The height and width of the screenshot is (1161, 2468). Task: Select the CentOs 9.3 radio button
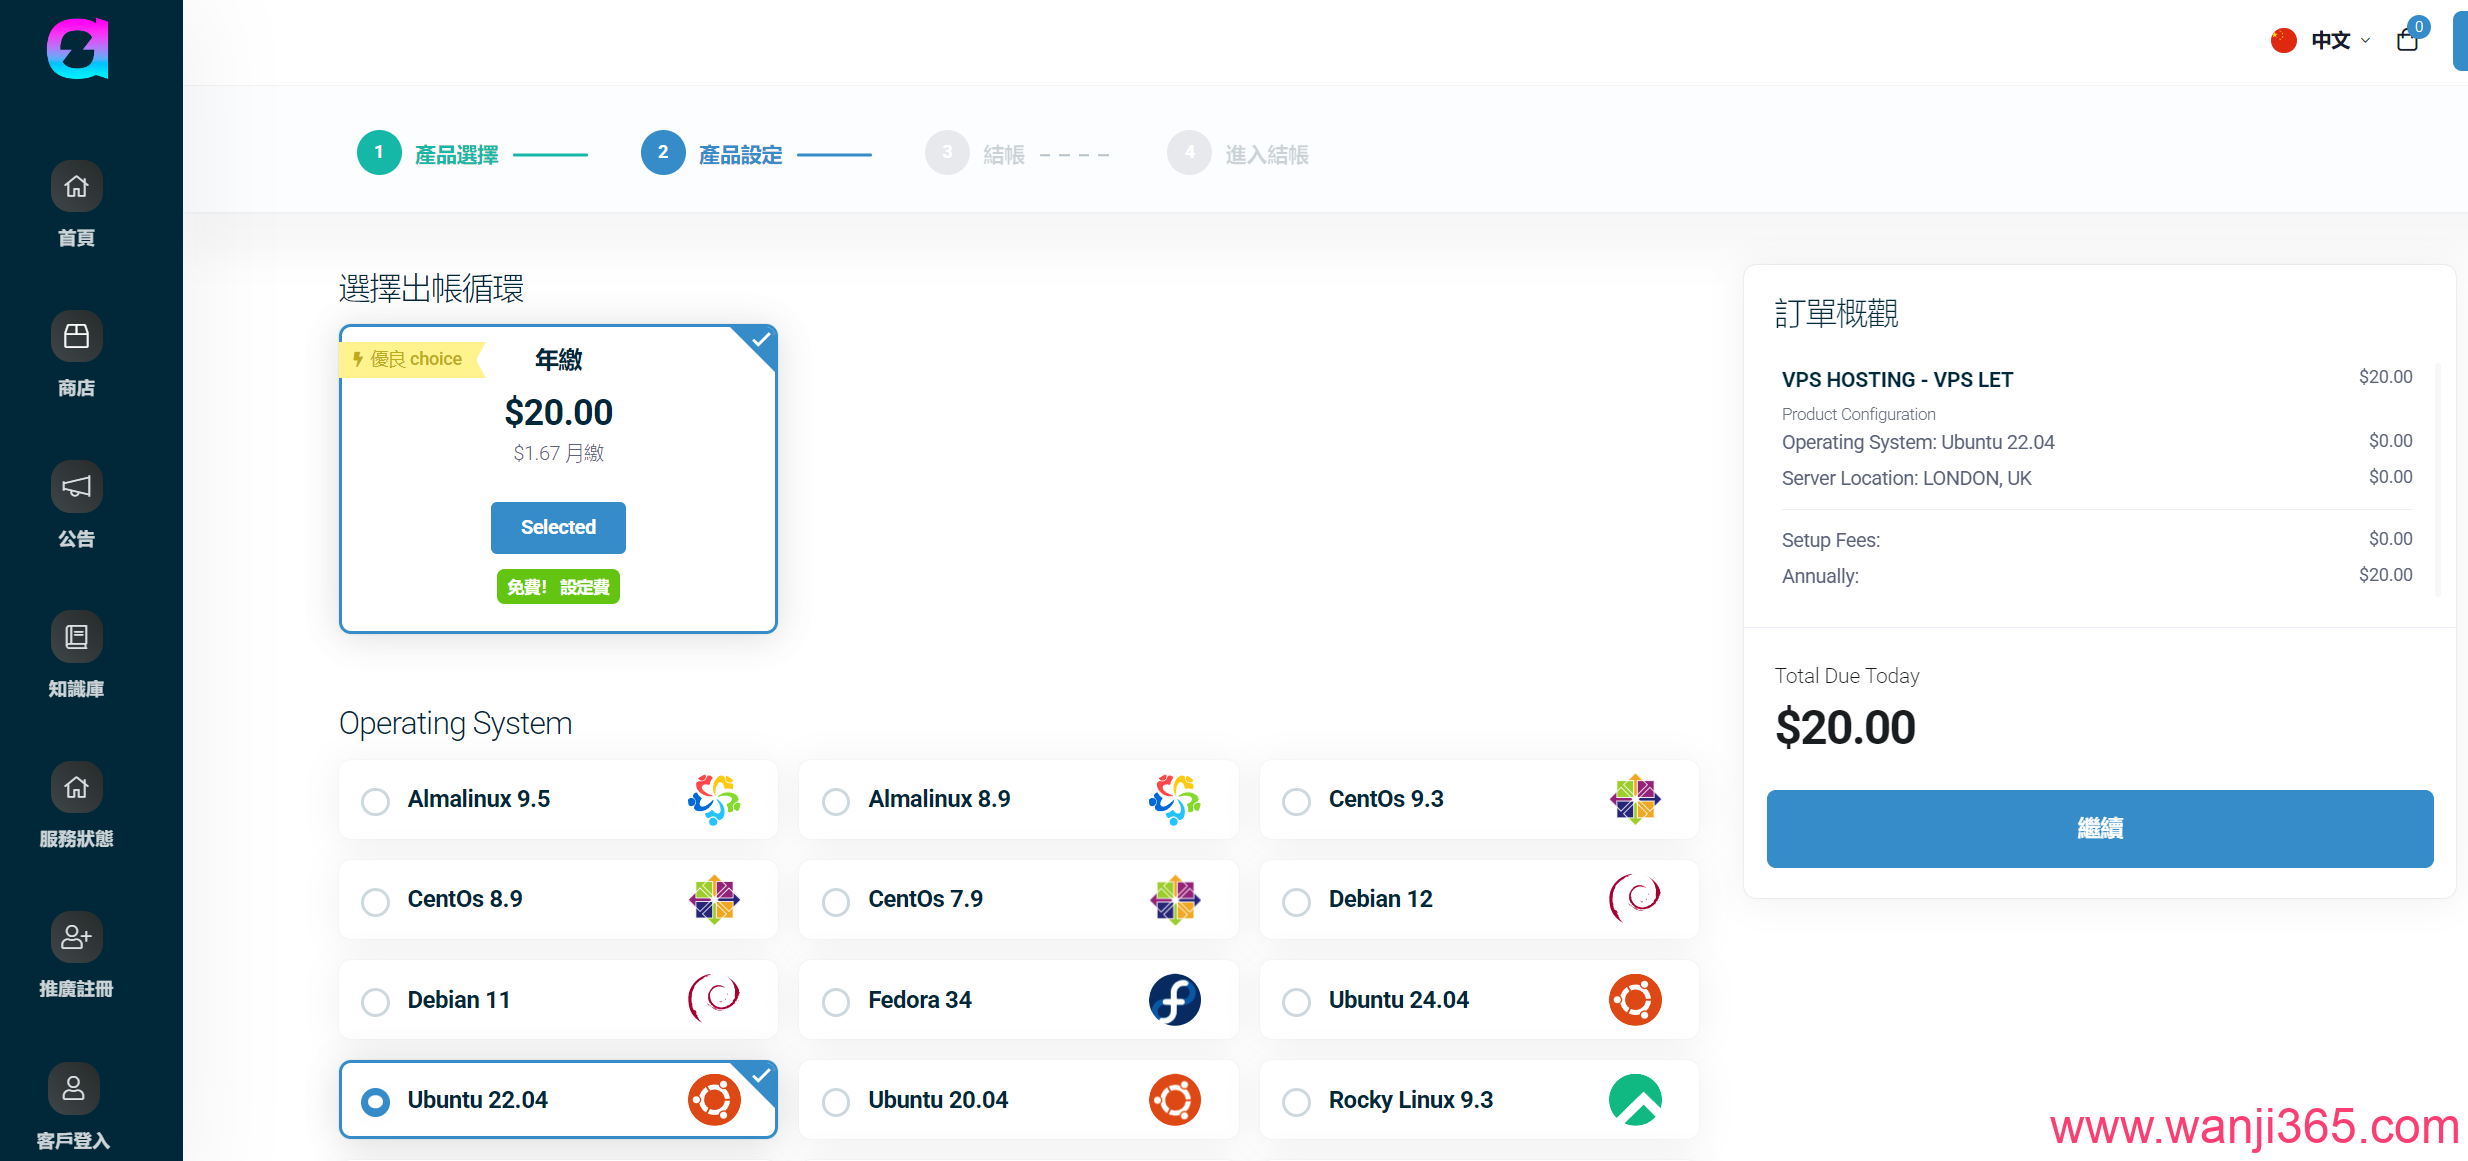click(x=1296, y=801)
